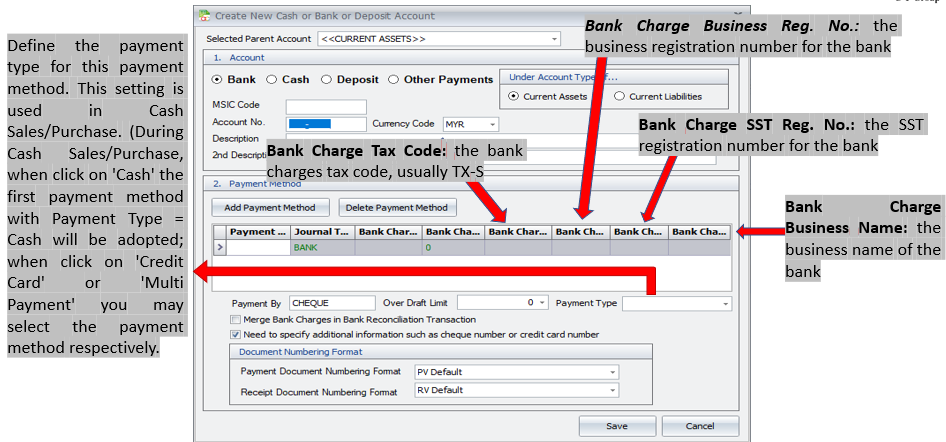Select the Cash radio option
946x442 pixels.
pyautogui.click(x=274, y=79)
